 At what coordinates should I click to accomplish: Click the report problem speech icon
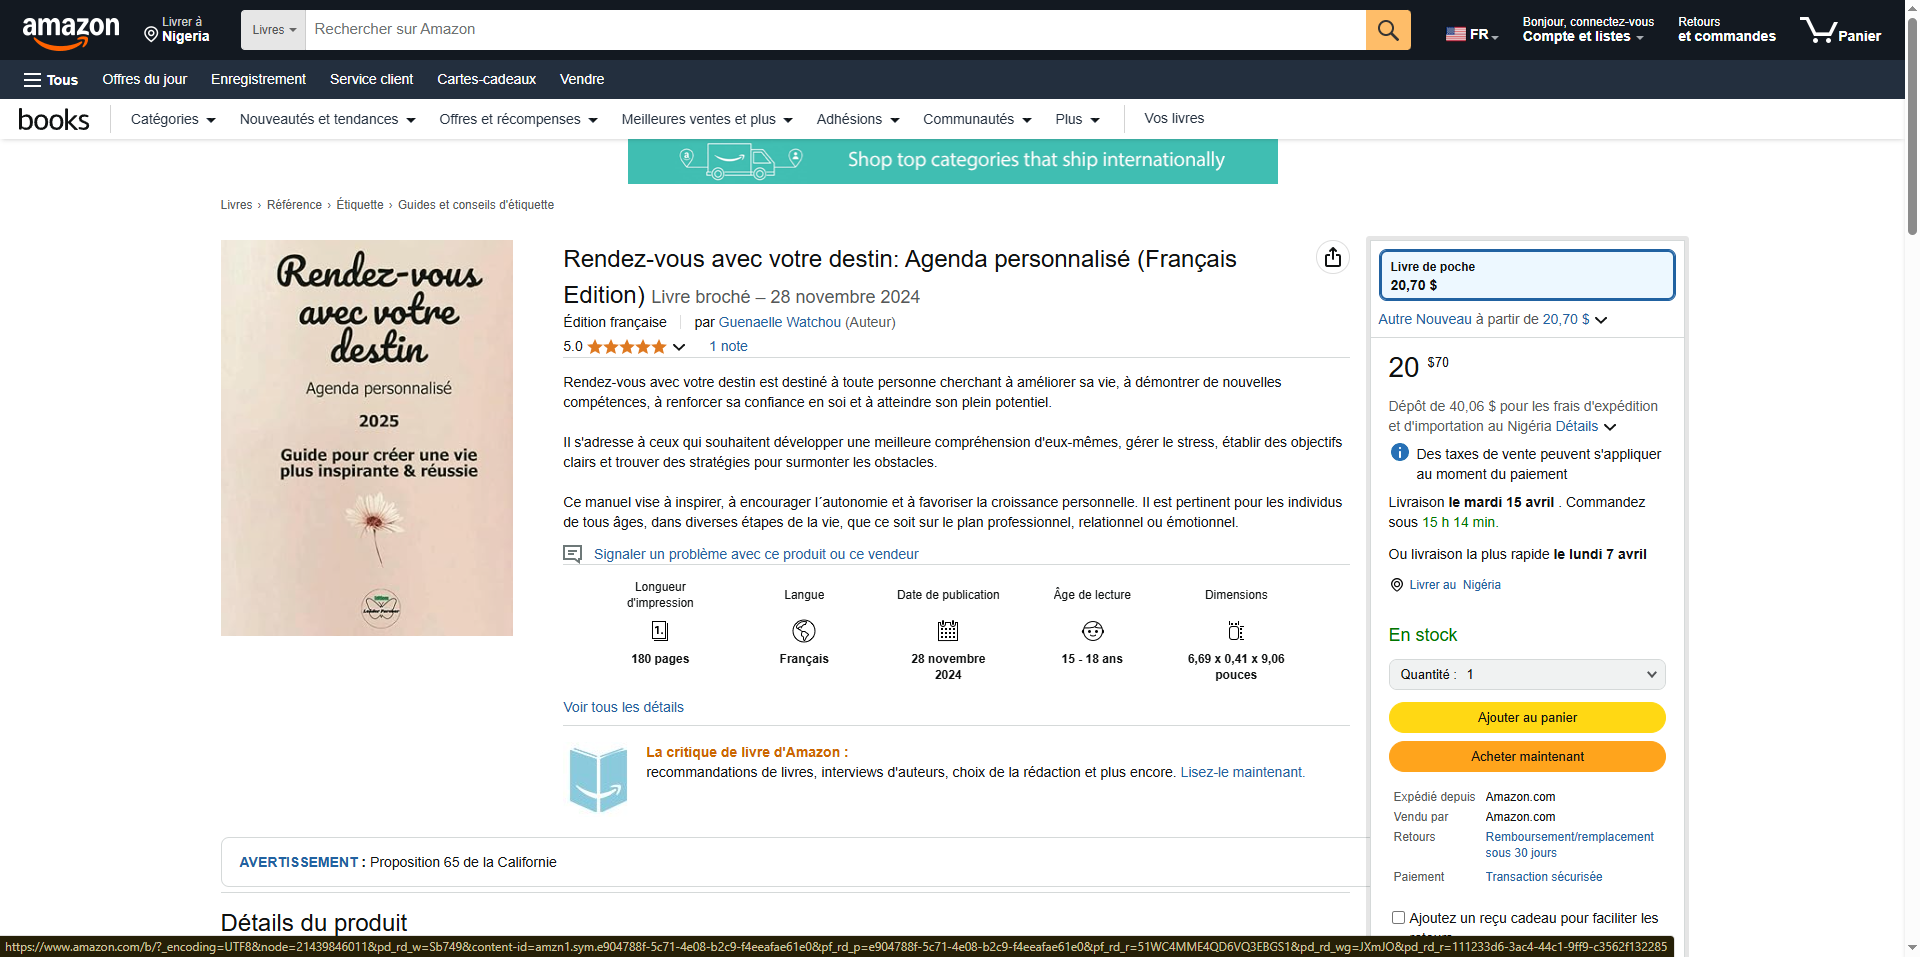point(573,554)
